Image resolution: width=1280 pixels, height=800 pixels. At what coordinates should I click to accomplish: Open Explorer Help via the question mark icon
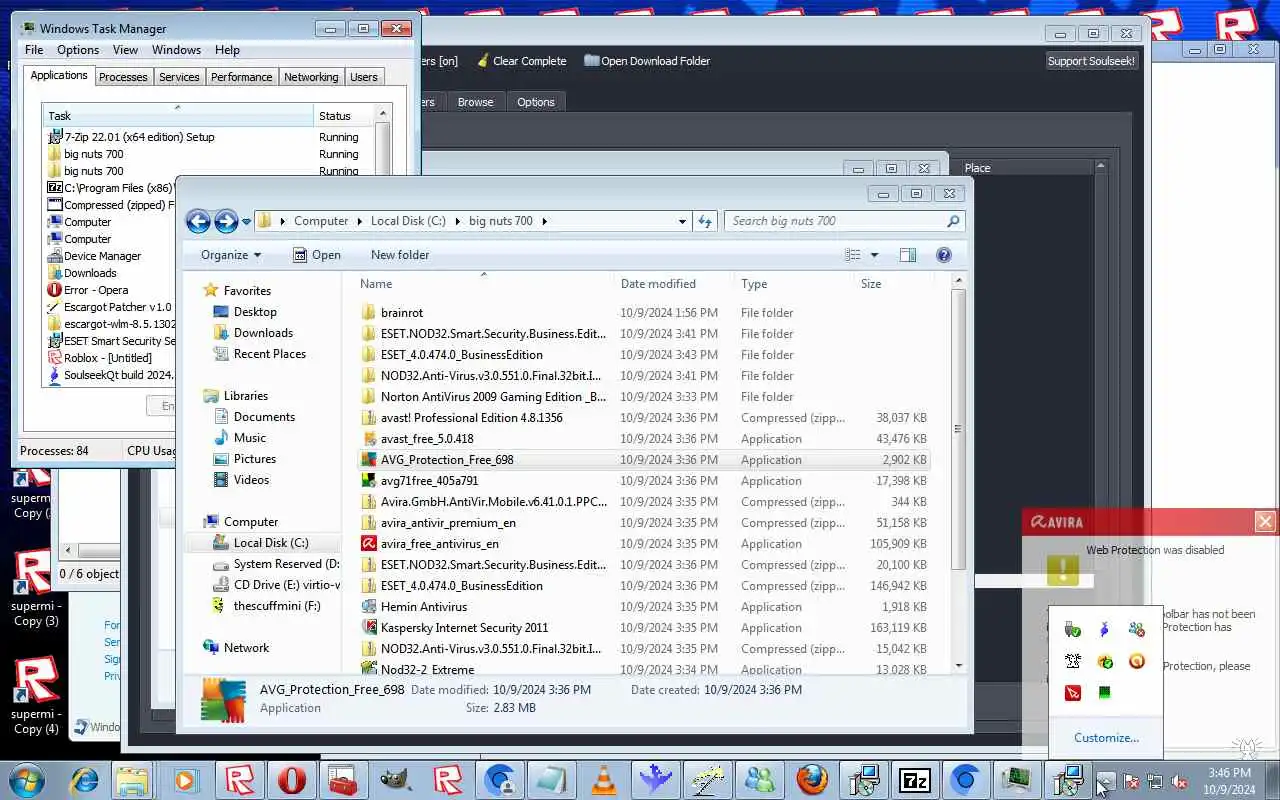(x=943, y=255)
